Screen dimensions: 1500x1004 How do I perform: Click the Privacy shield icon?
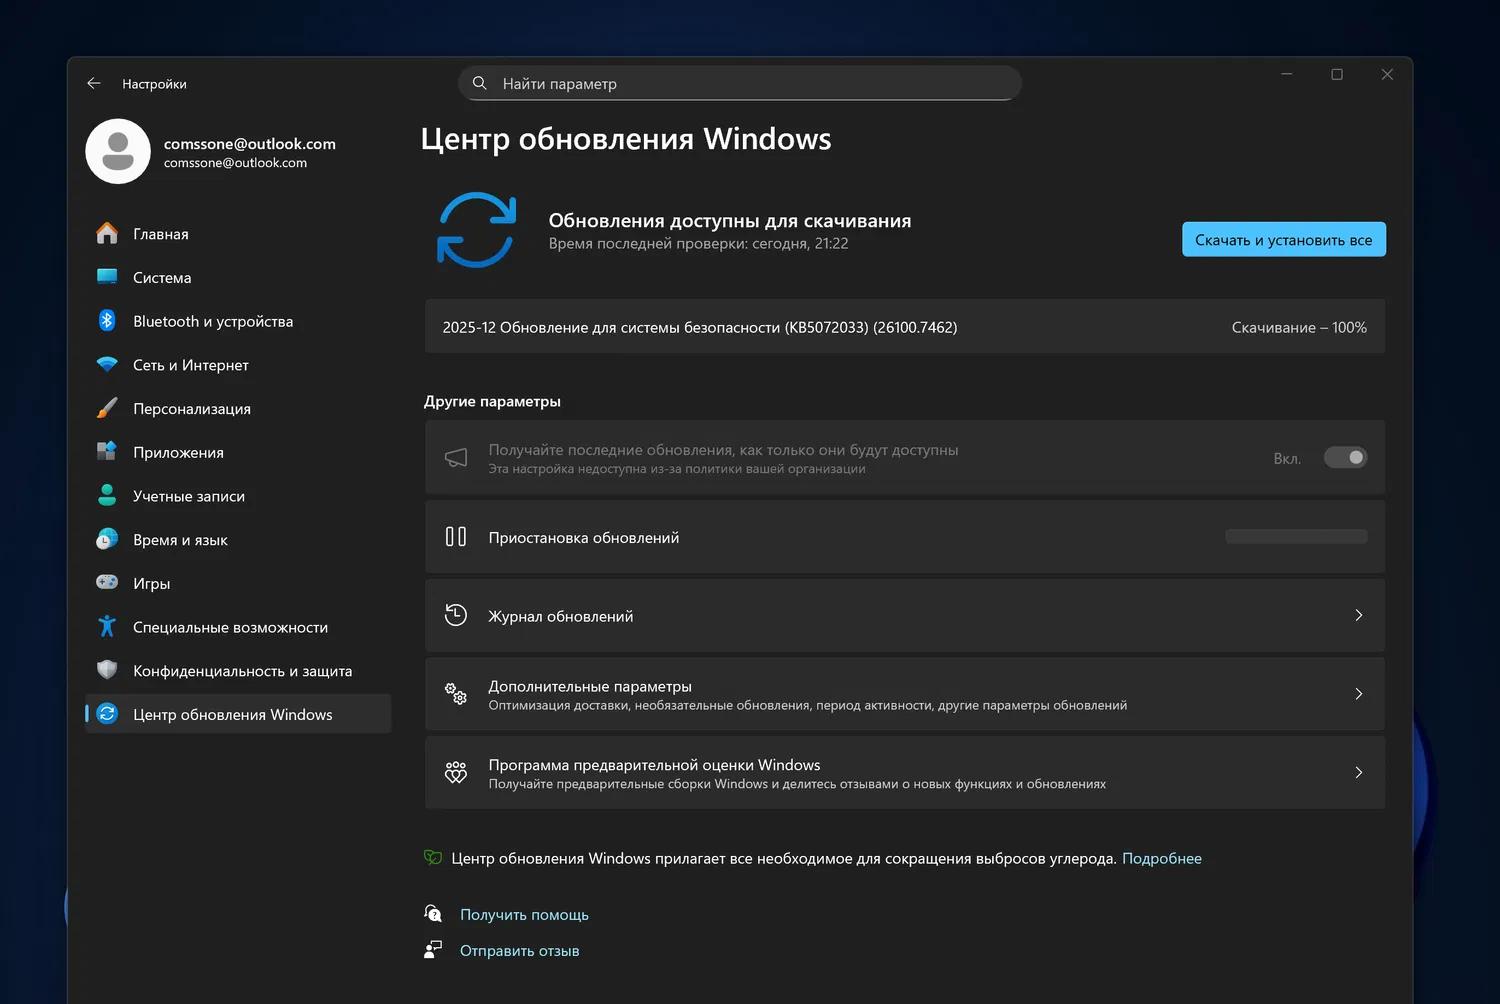107,670
